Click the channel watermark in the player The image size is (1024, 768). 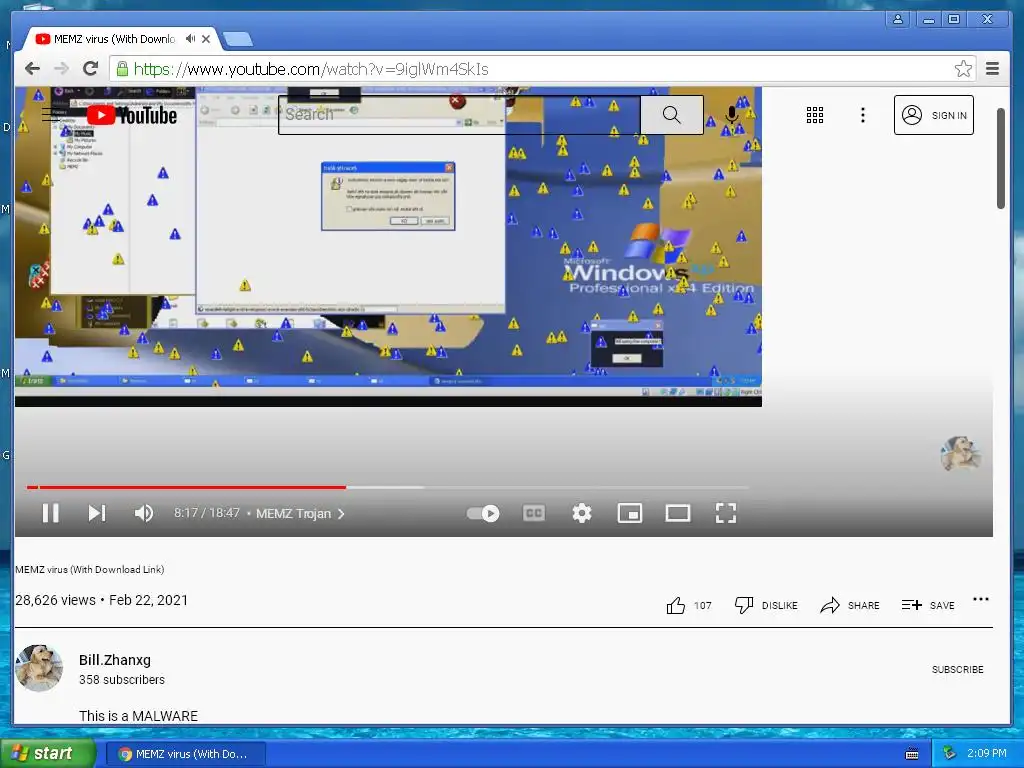(960, 453)
